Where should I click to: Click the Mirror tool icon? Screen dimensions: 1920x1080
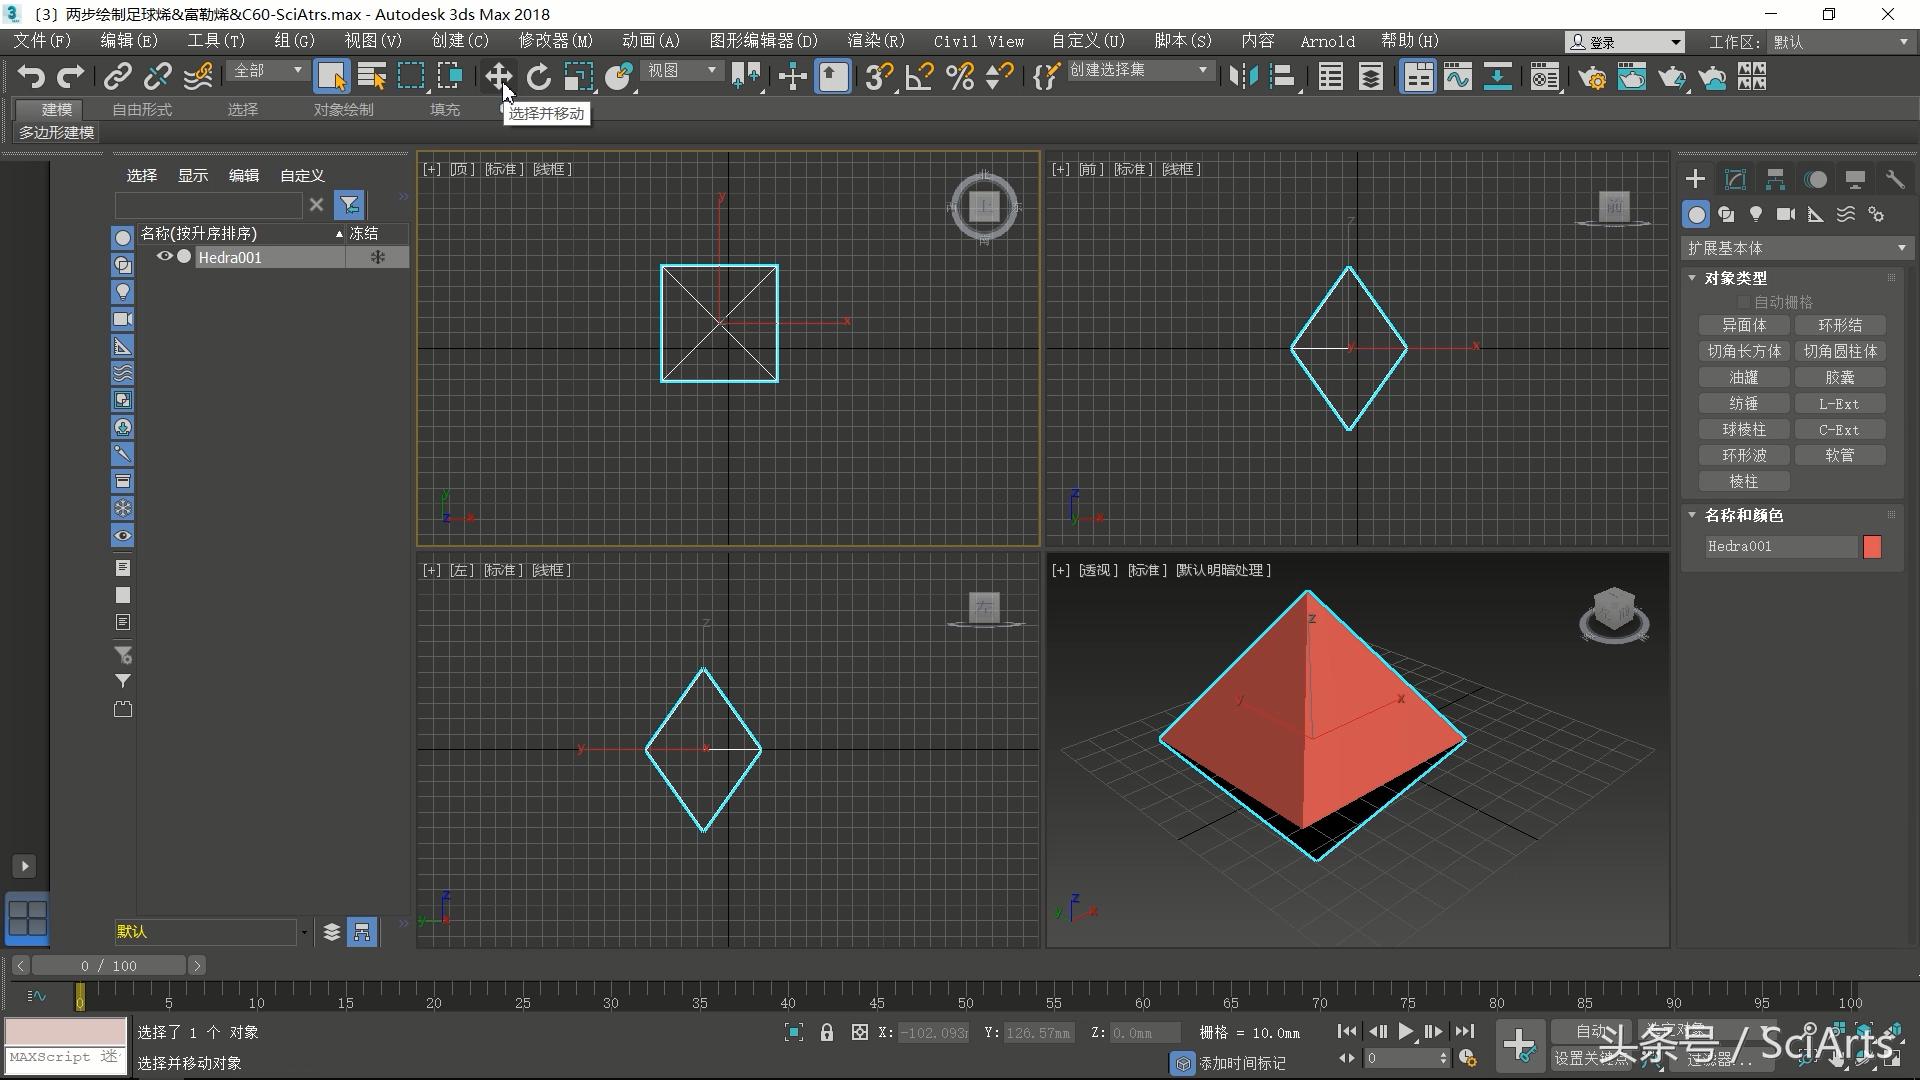[1245, 77]
